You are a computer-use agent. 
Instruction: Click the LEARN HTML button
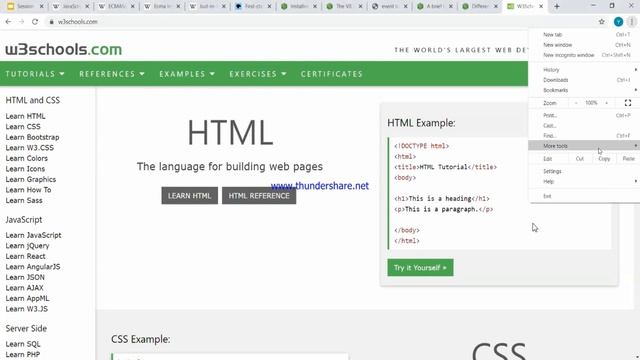[x=189, y=196]
